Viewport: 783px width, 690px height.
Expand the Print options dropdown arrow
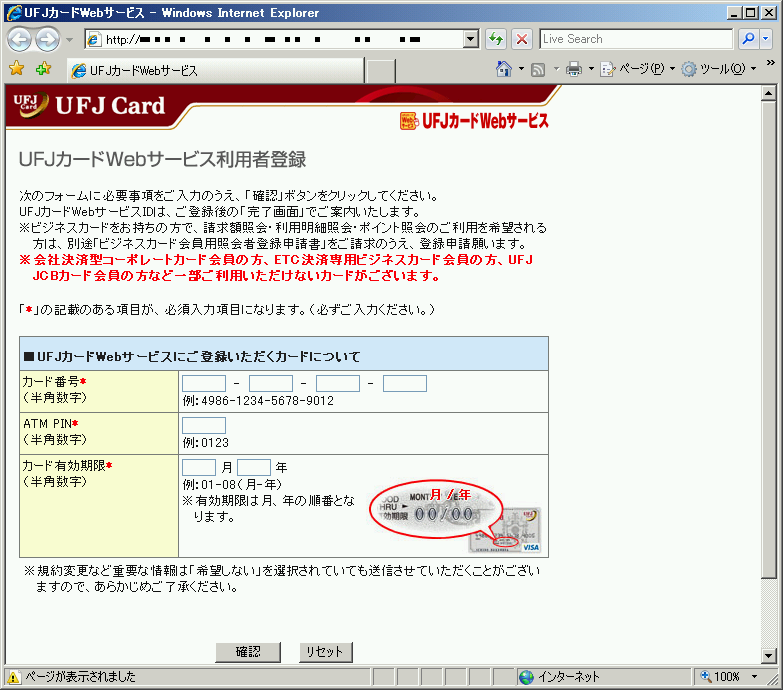click(591, 69)
